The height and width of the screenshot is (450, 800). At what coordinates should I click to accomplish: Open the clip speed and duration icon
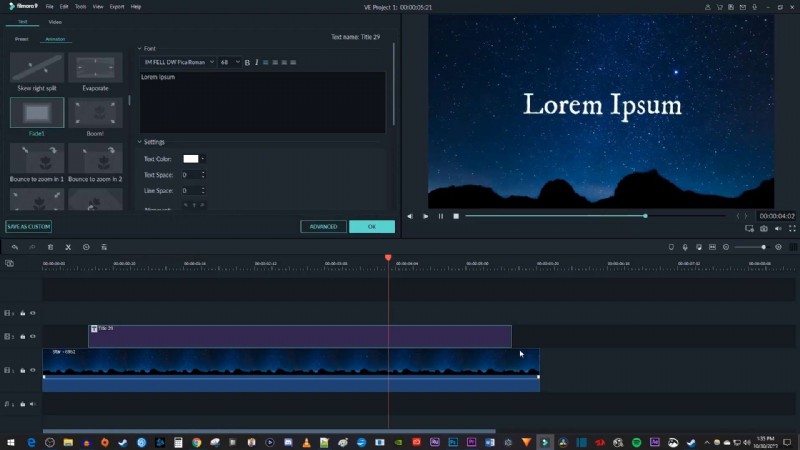click(x=86, y=247)
